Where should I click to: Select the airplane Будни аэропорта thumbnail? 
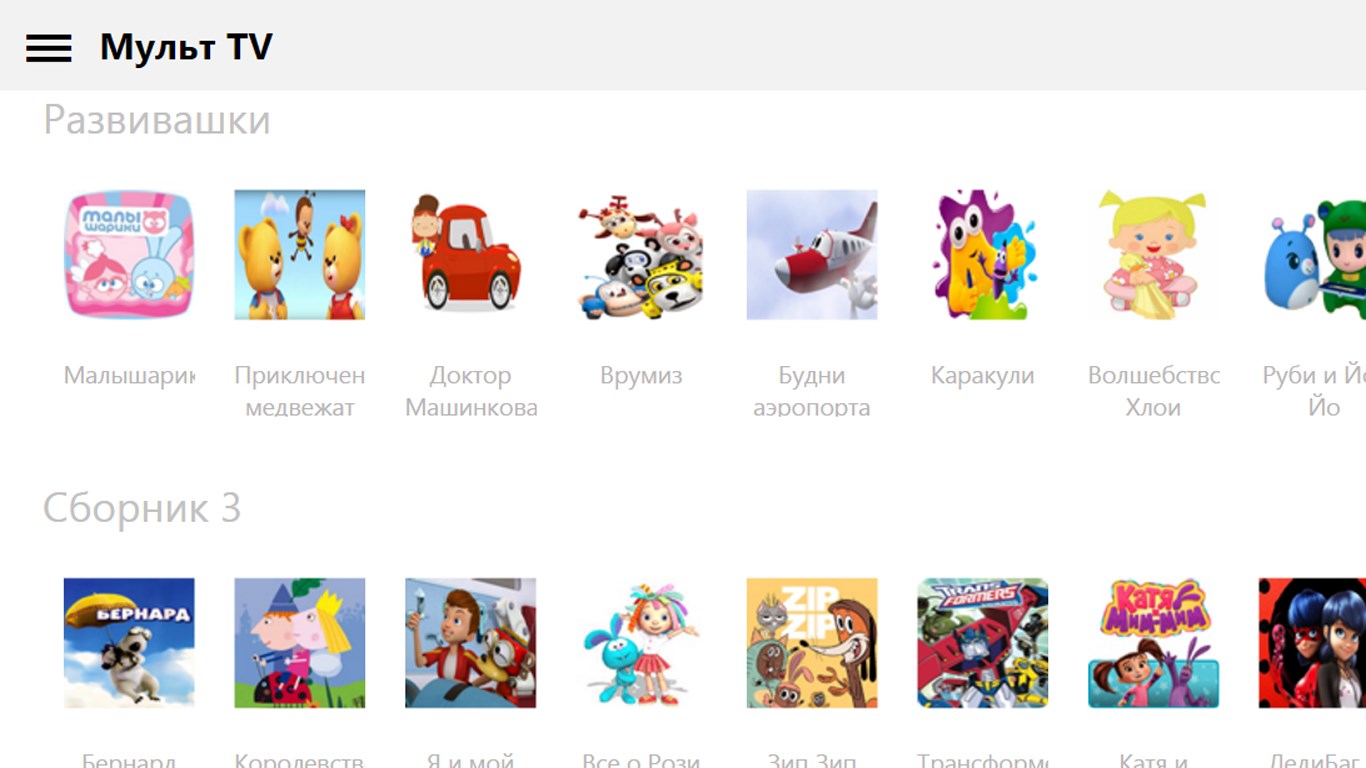click(812, 255)
